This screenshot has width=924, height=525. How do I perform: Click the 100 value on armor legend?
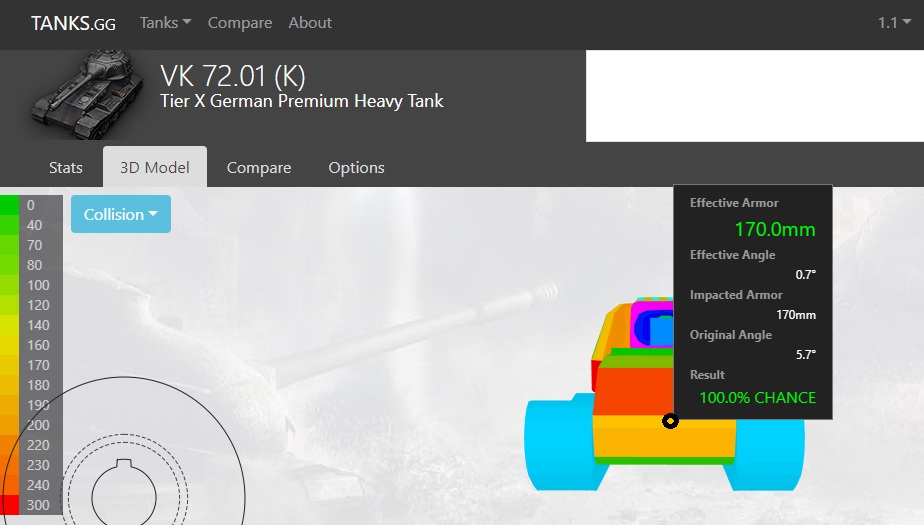[38, 285]
